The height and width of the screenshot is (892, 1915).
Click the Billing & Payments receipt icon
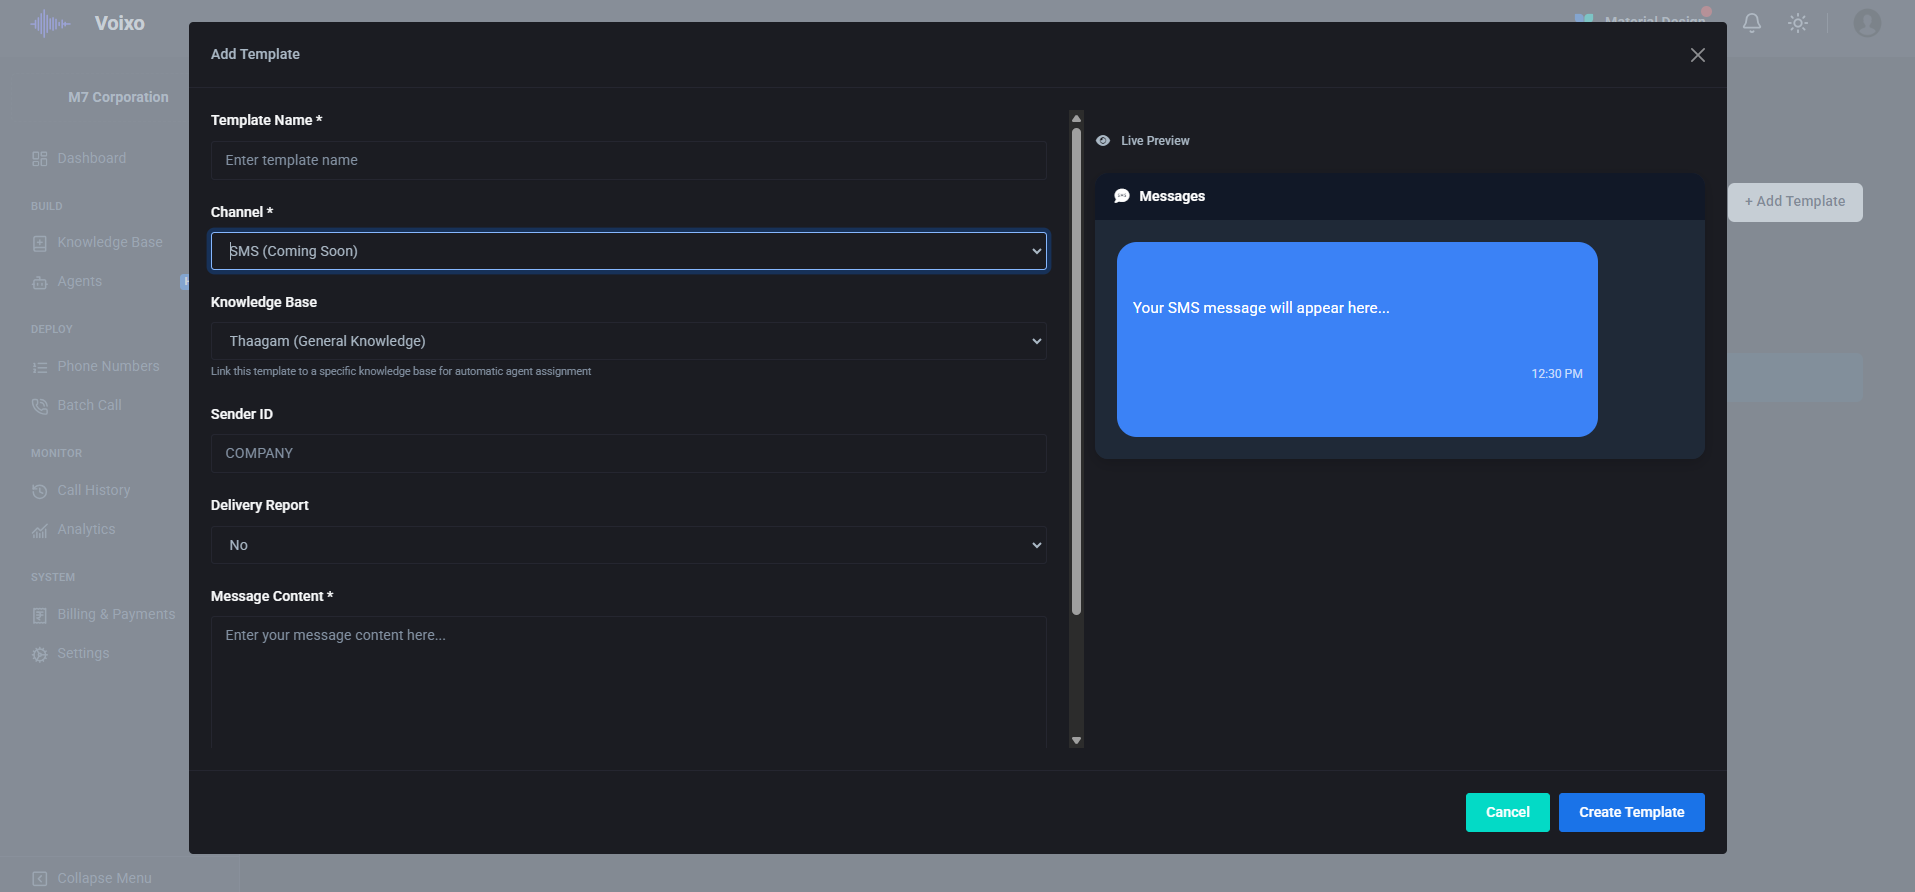[40, 615]
